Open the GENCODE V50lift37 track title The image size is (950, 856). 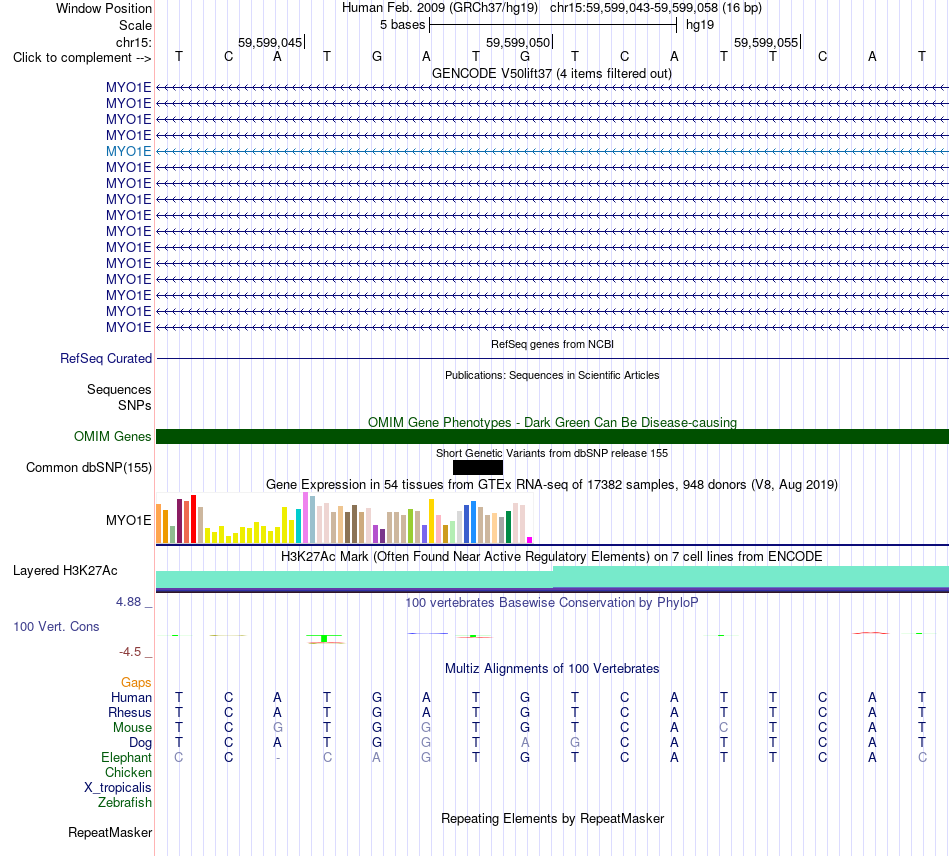point(552,74)
